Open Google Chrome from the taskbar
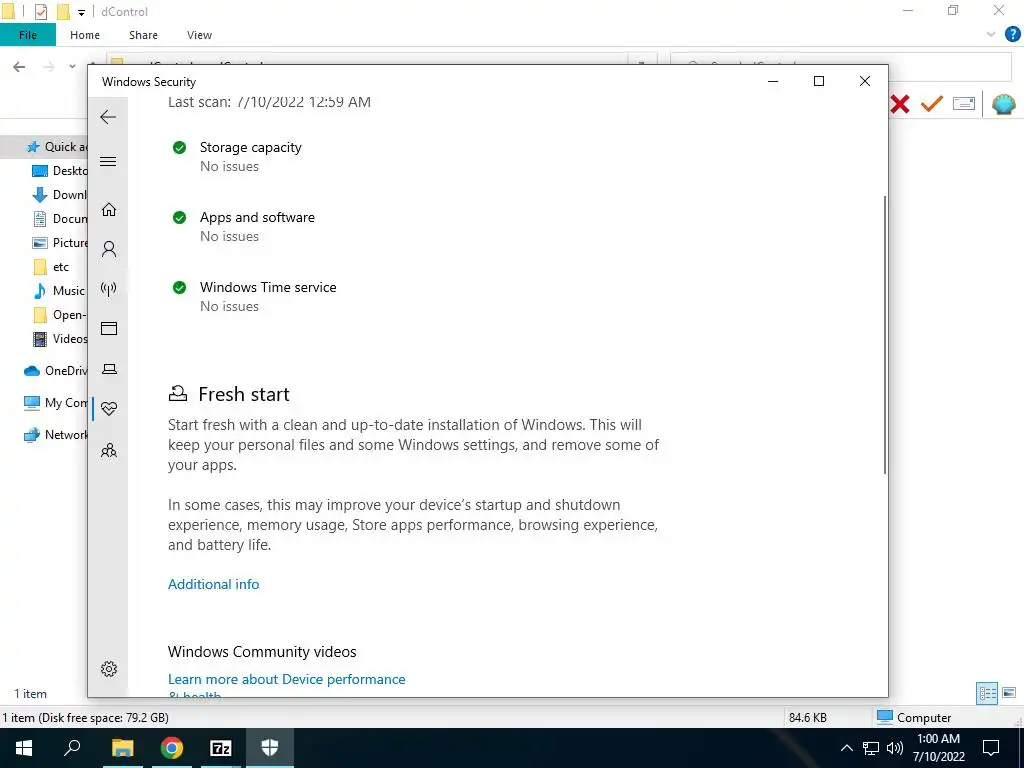This screenshot has height=768, width=1024. pos(172,748)
